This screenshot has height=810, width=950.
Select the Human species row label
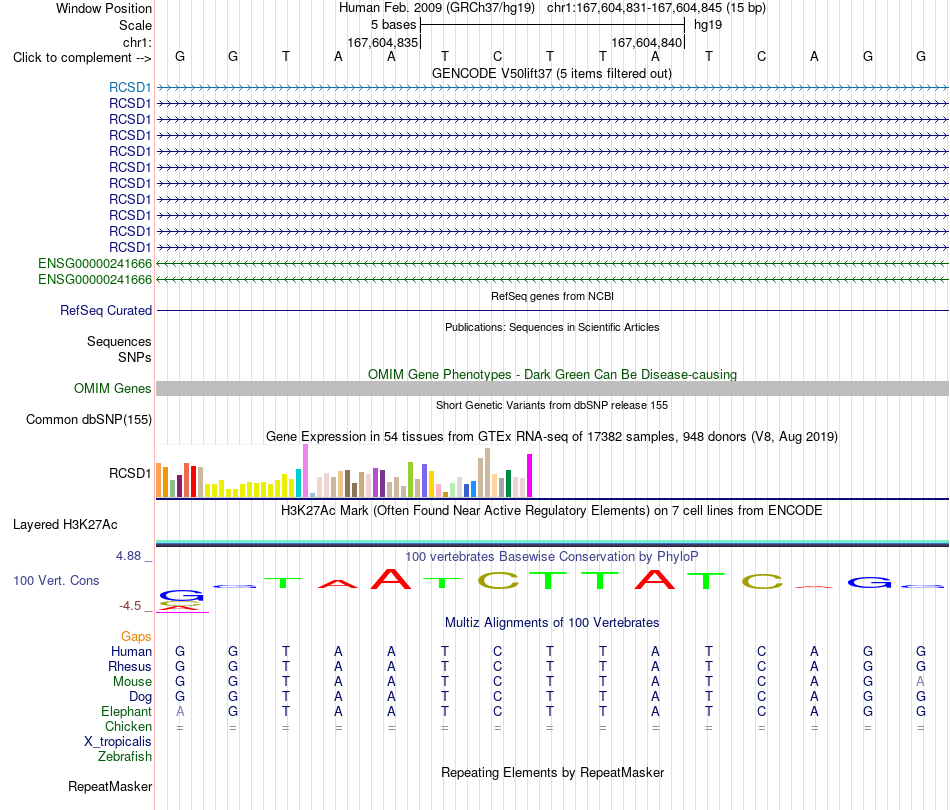point(131,651)
